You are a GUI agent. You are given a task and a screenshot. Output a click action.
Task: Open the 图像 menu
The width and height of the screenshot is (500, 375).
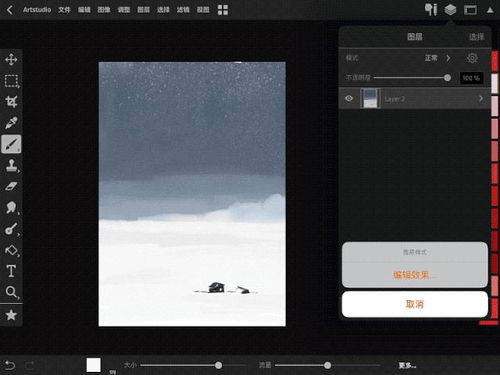click(x=104, y=10)
